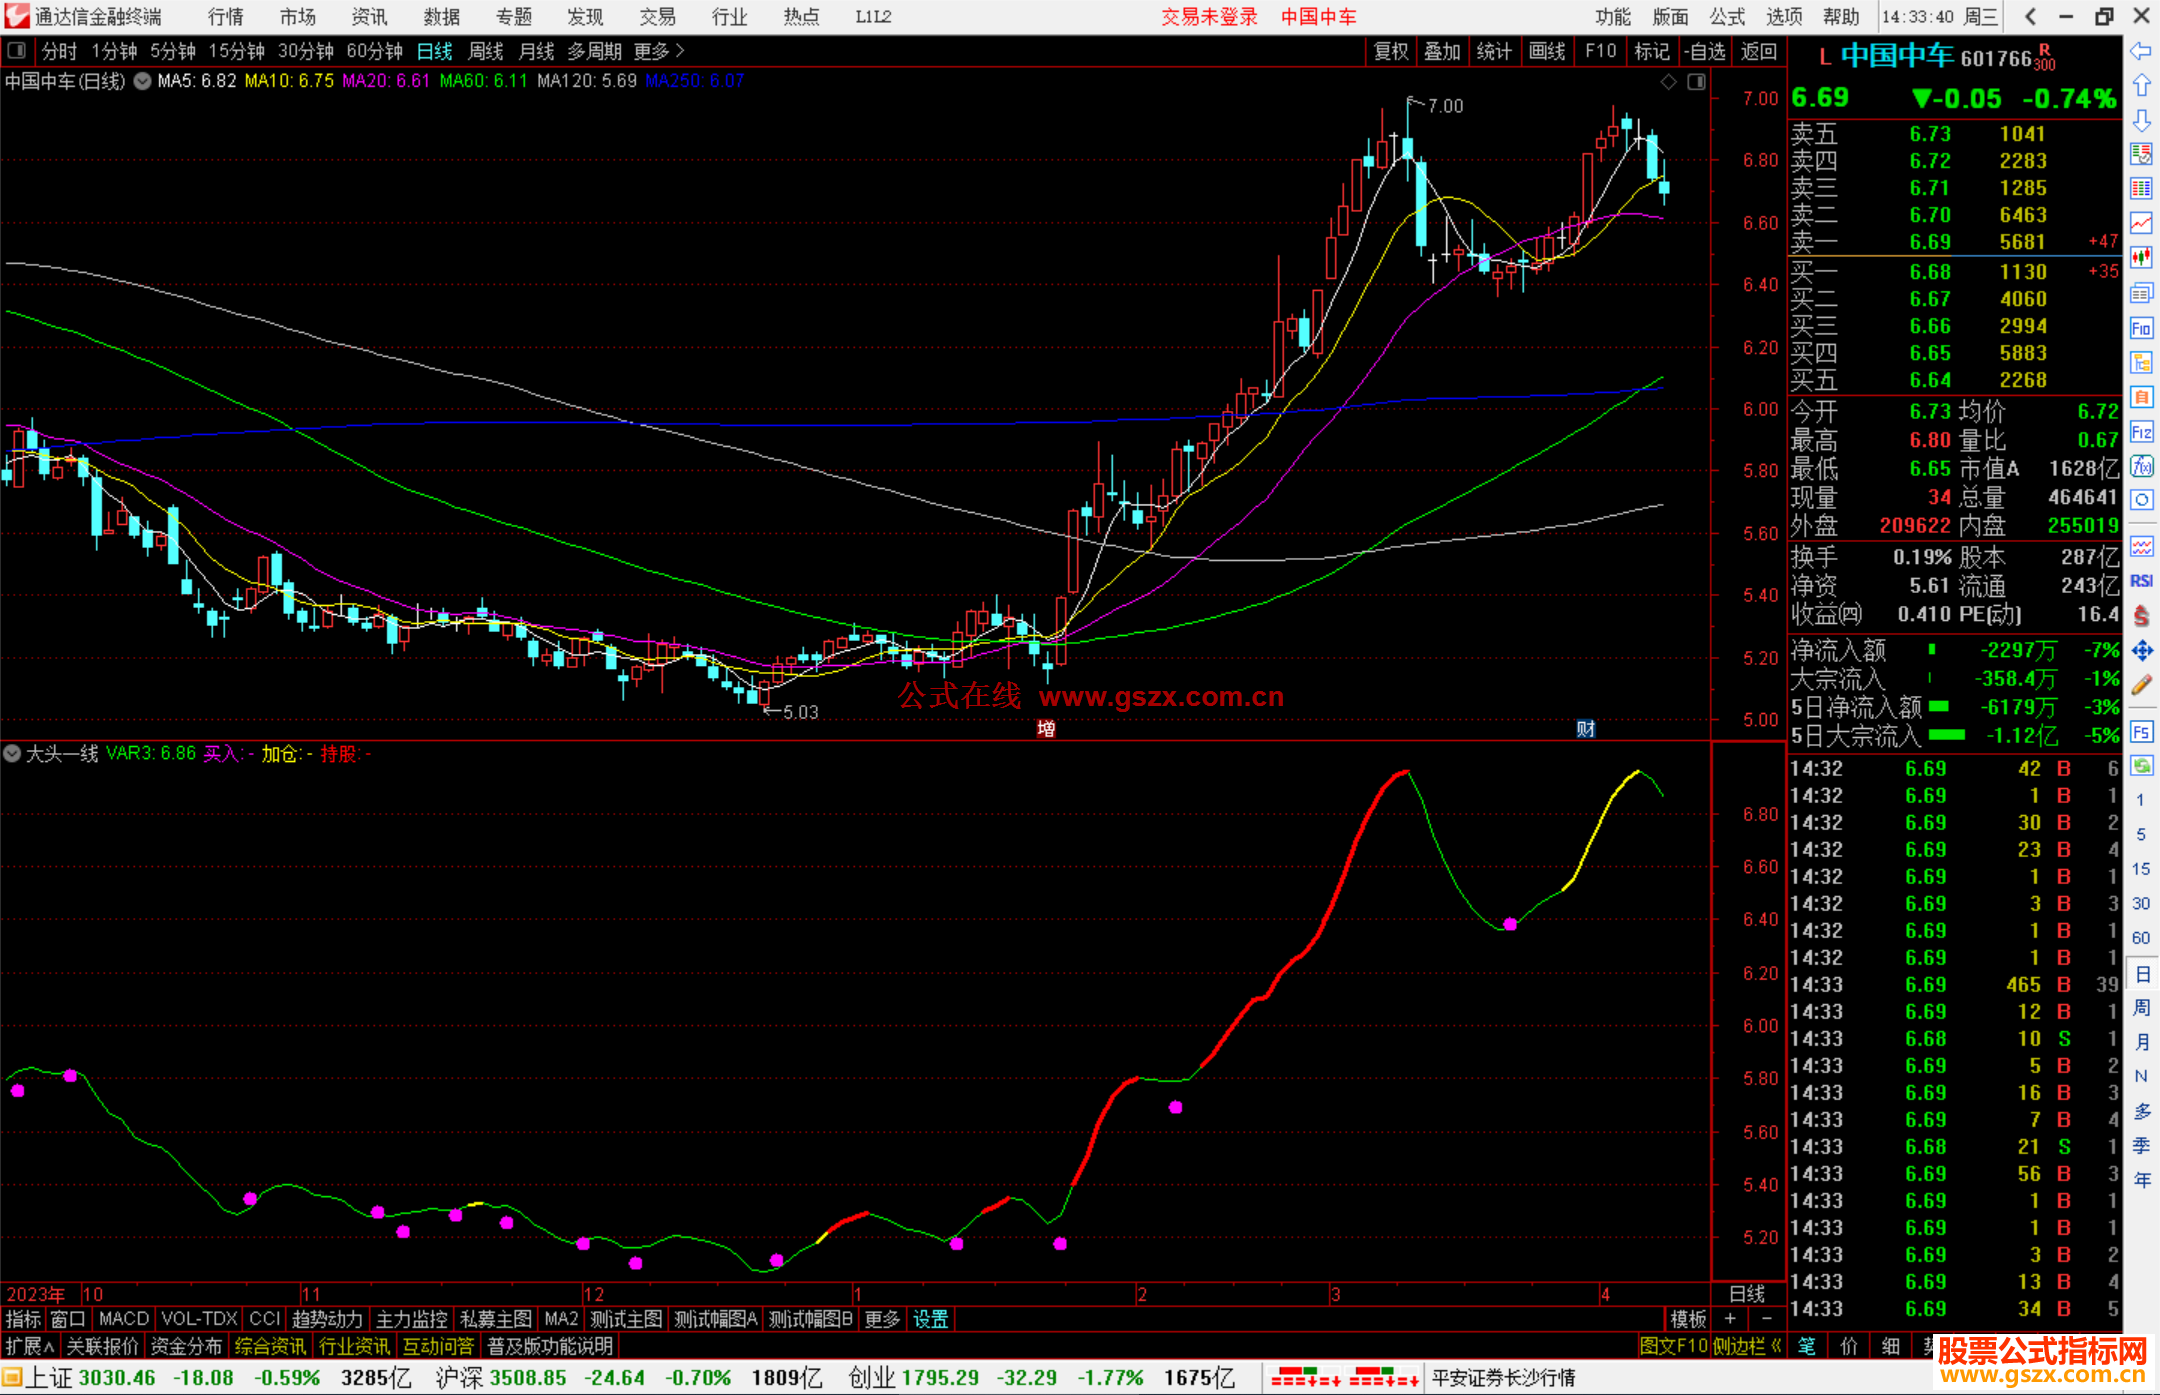Click the F12 sidebar icon
The image size is (2160, 1395).
(x=2141, y=432)
